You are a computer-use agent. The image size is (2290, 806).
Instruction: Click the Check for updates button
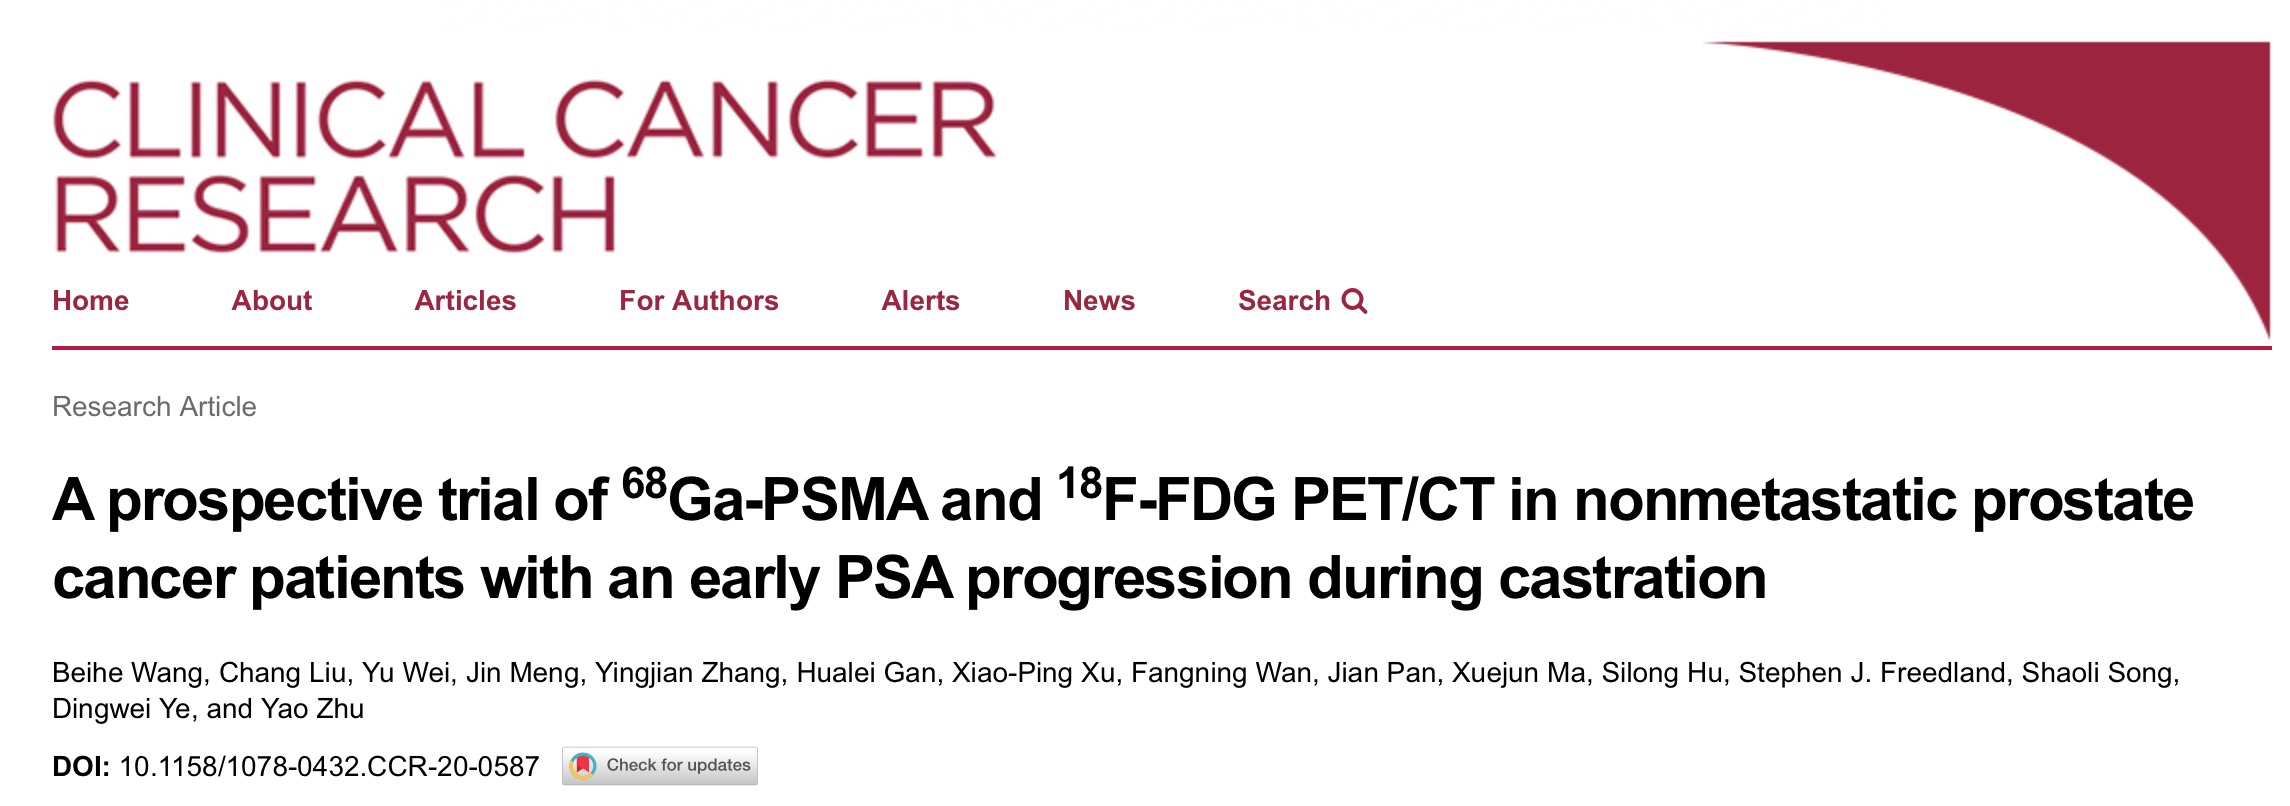point(660,766)
